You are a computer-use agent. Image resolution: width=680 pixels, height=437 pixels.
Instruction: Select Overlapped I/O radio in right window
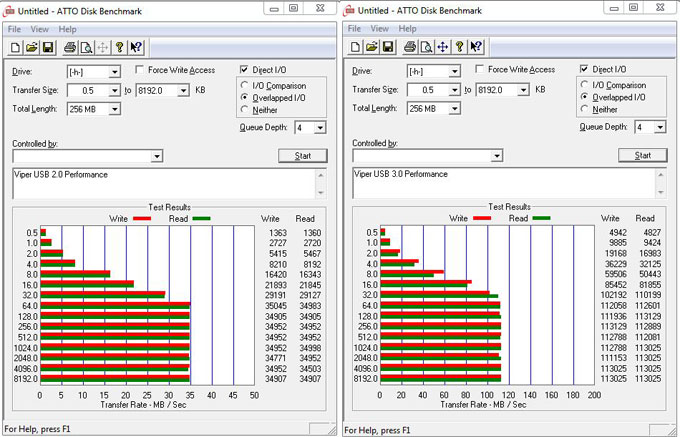pyautogui.click(x=584, y=97)
